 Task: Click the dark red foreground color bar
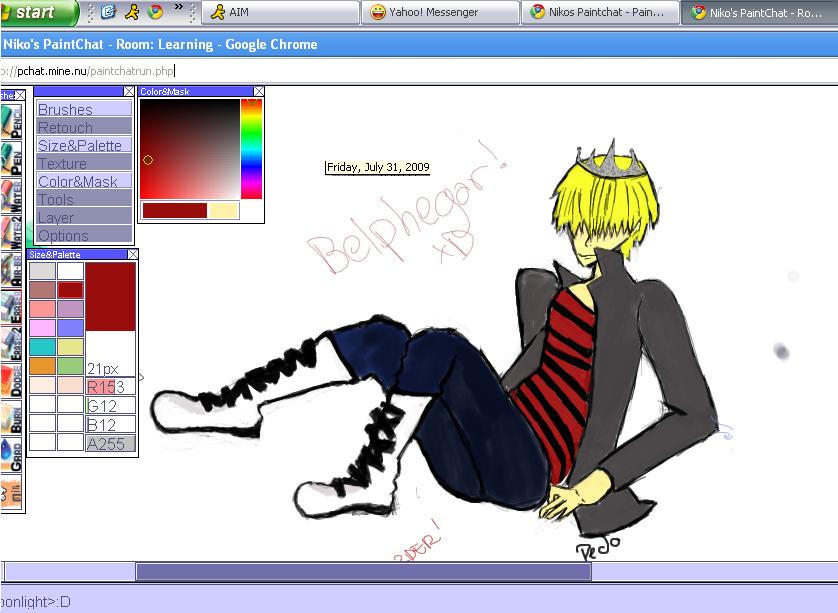pos(175,210)
